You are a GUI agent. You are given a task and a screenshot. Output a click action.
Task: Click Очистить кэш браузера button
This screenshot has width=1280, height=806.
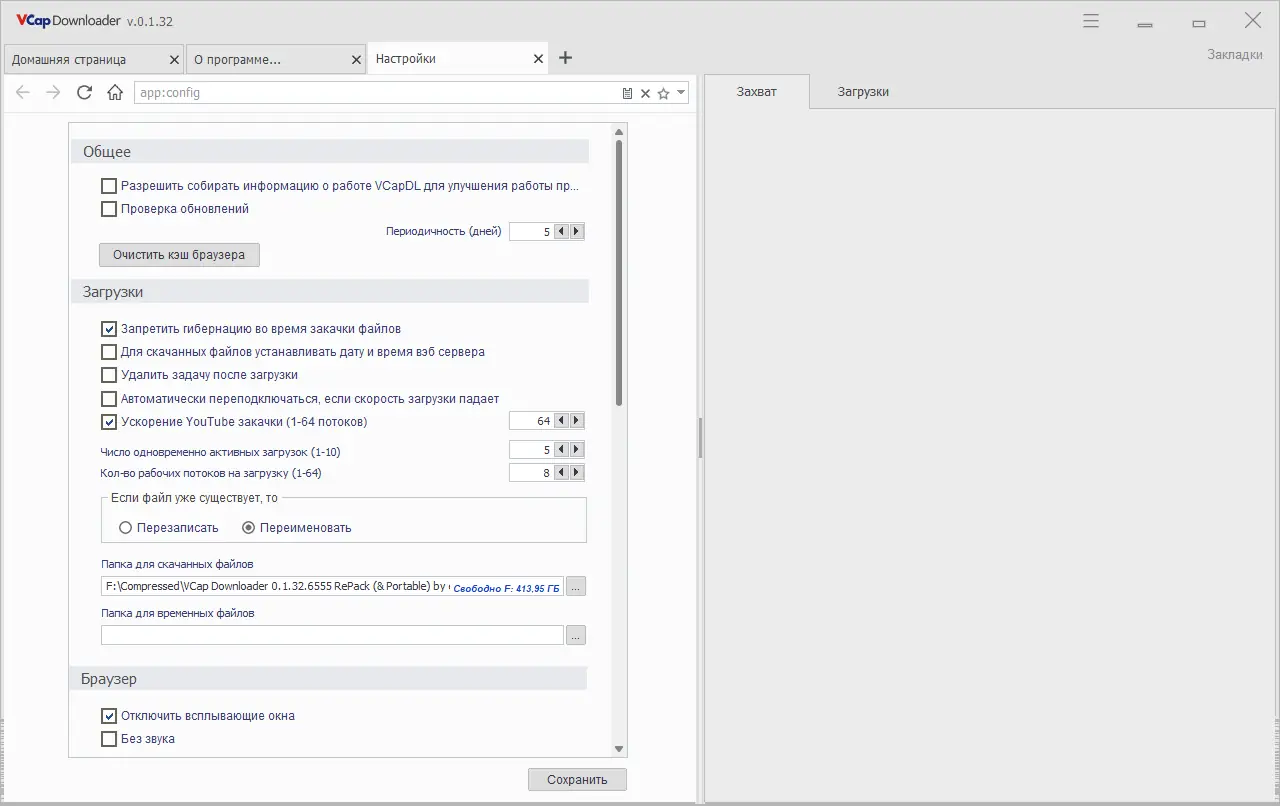click(x=179, y=255)
